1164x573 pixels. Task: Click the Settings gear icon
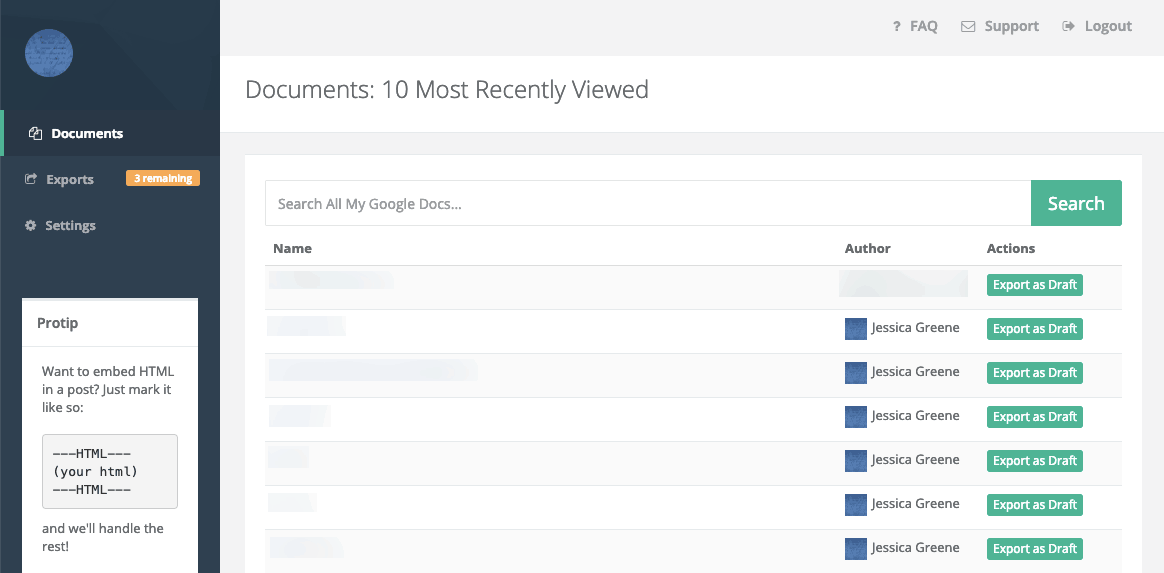pos(31,226)
